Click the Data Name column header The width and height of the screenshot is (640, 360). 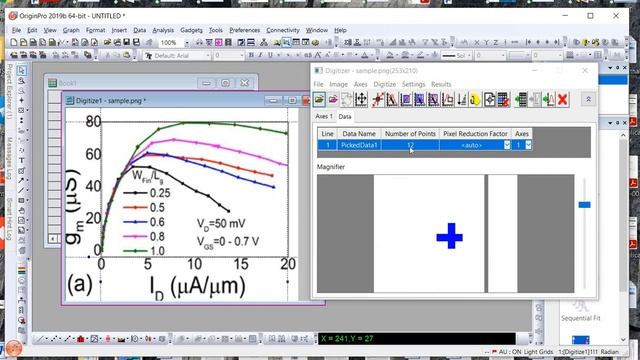[x=359, y=133]
